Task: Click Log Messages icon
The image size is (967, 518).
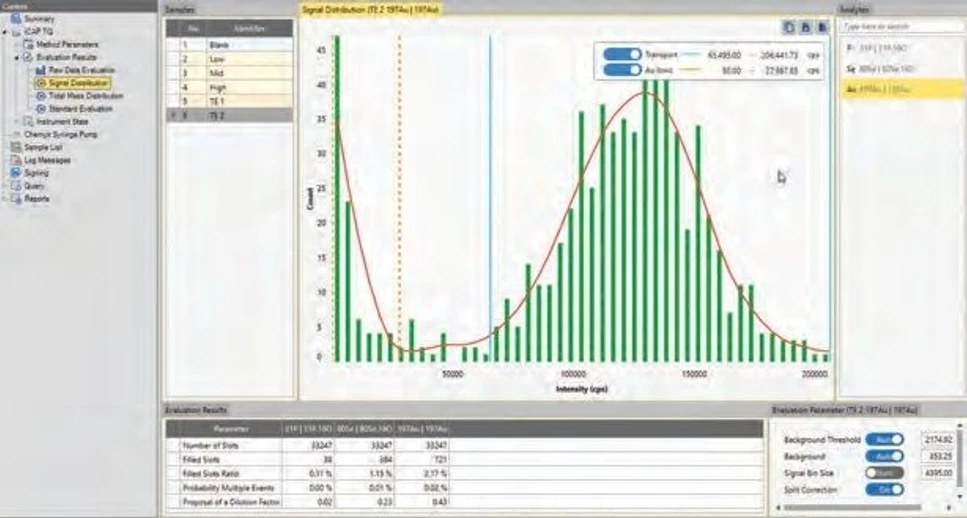Action: point(16,160)
